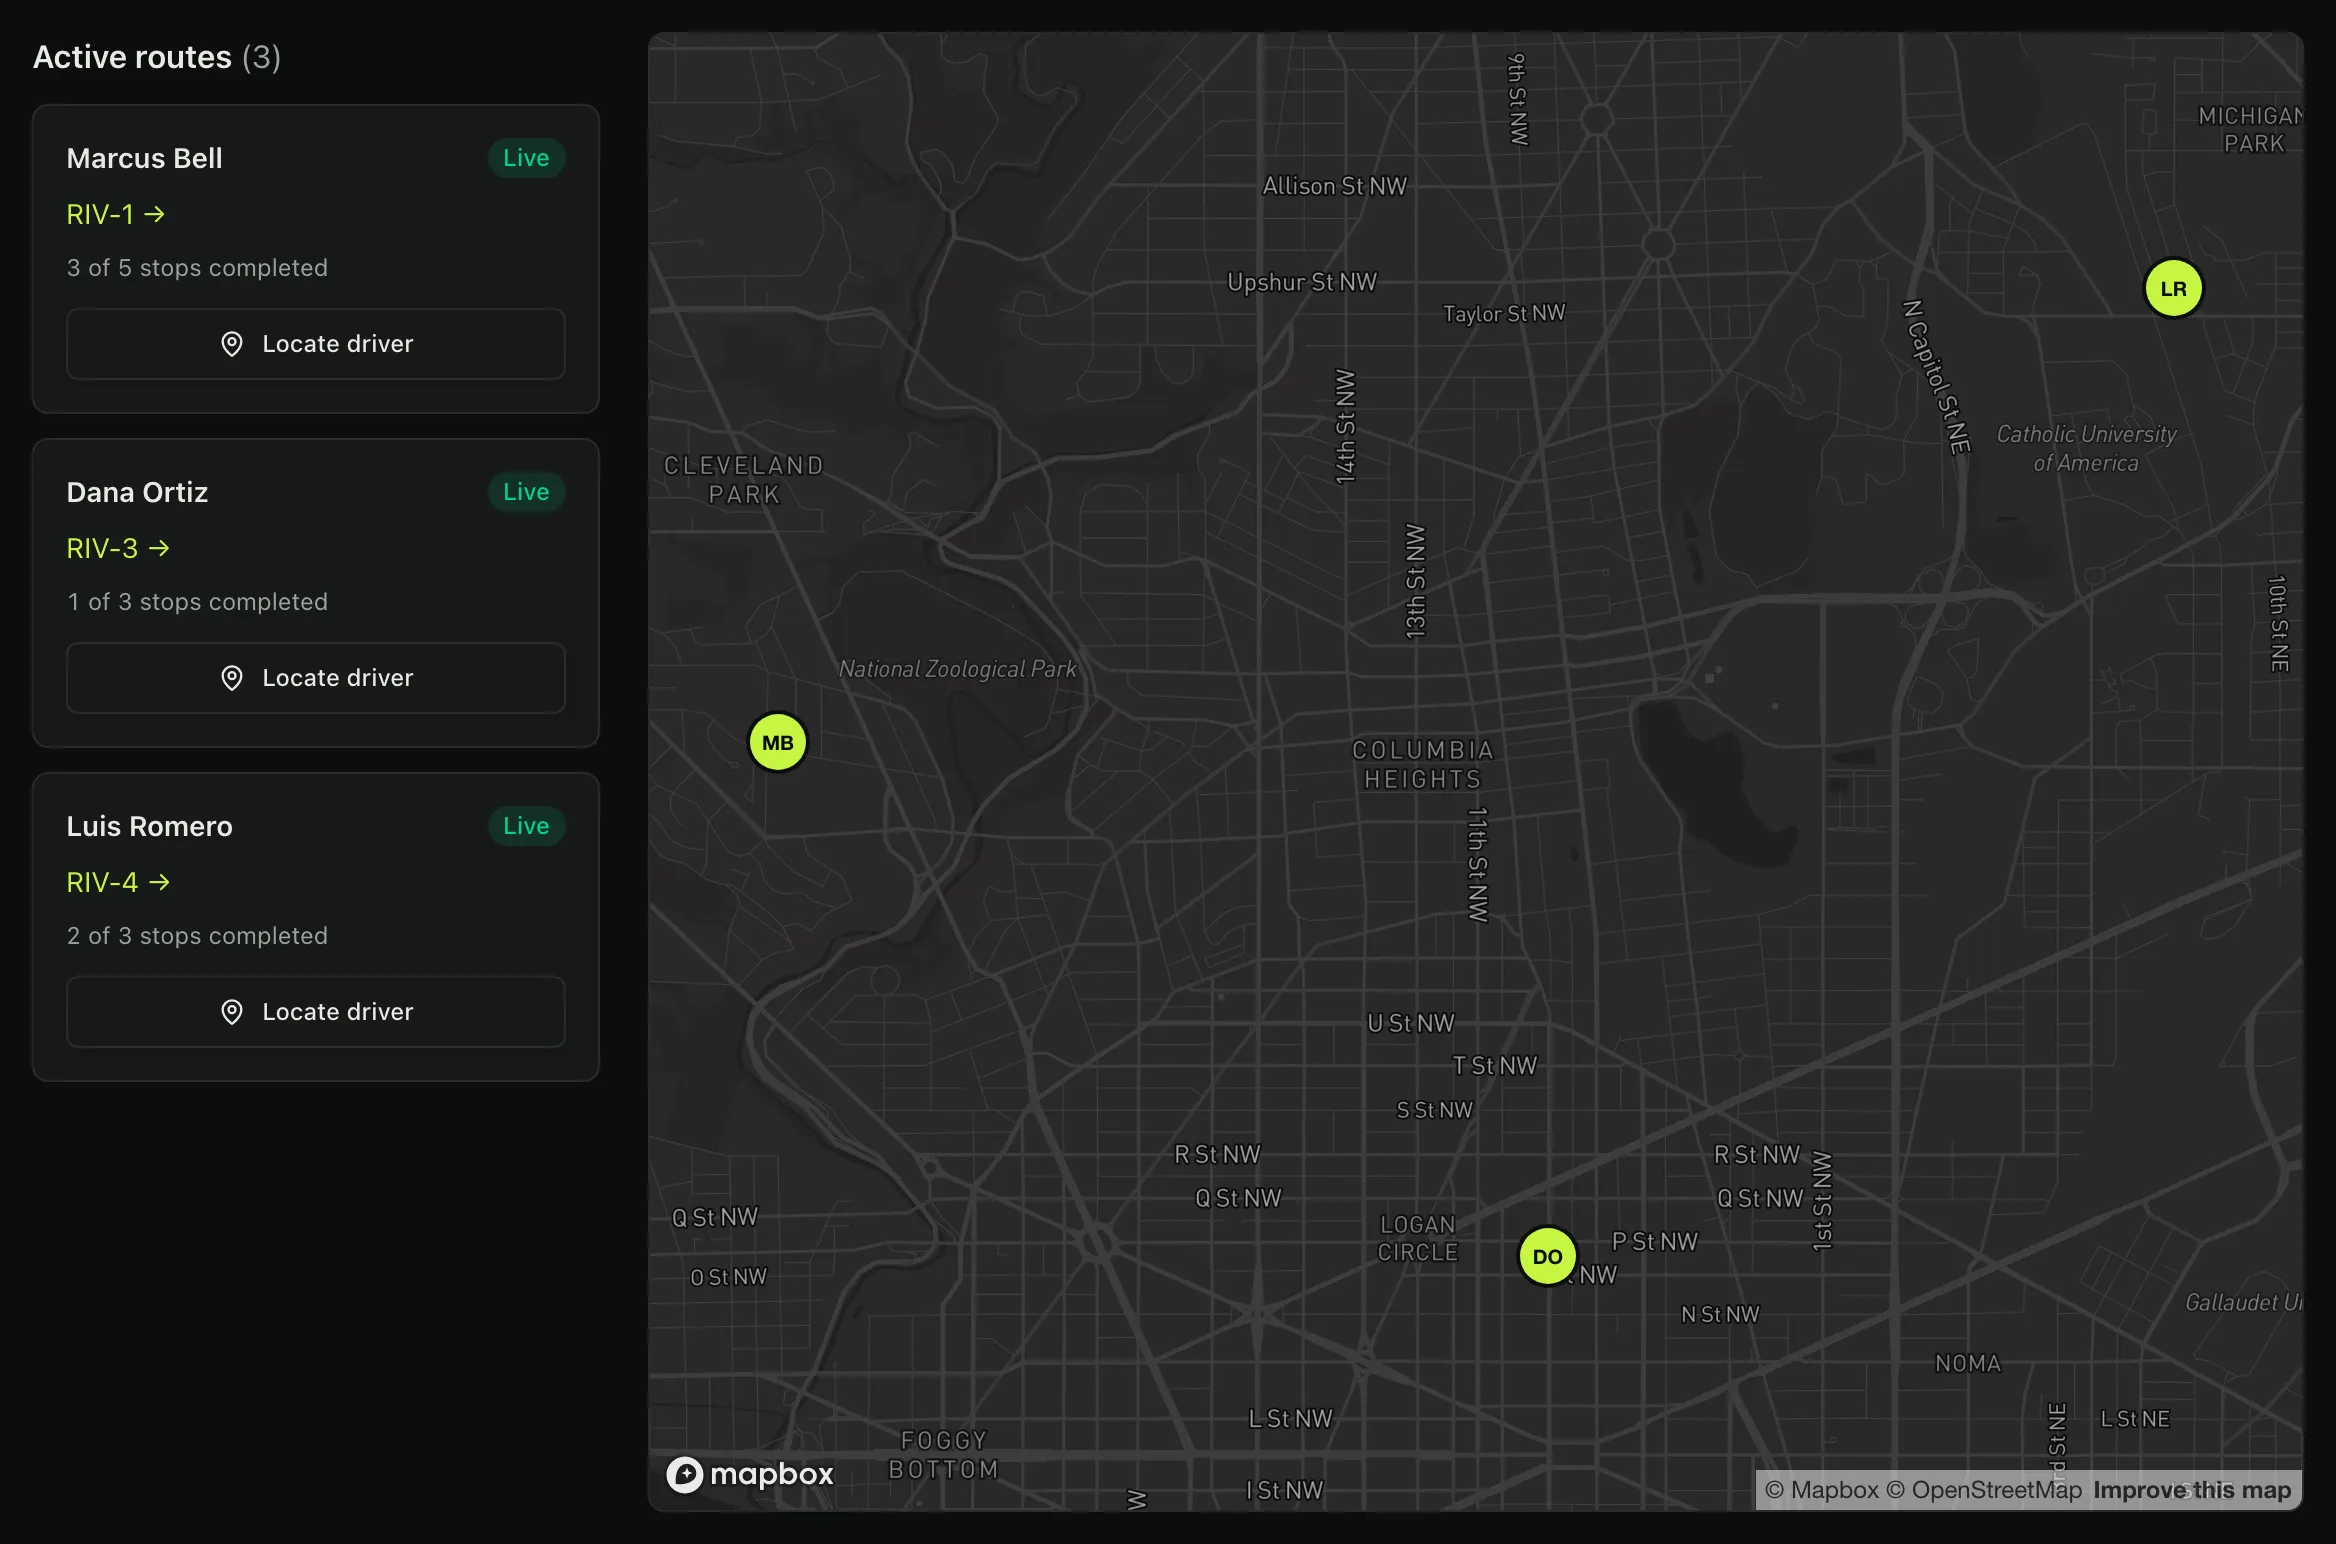Open the © OpenStreetMap attribution link
This screenshot has width=2336, height=1544.
[1984, 1490]
